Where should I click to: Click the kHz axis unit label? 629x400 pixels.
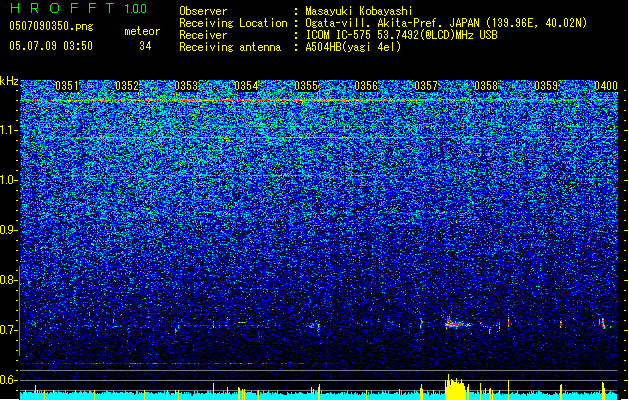point(9,81)
